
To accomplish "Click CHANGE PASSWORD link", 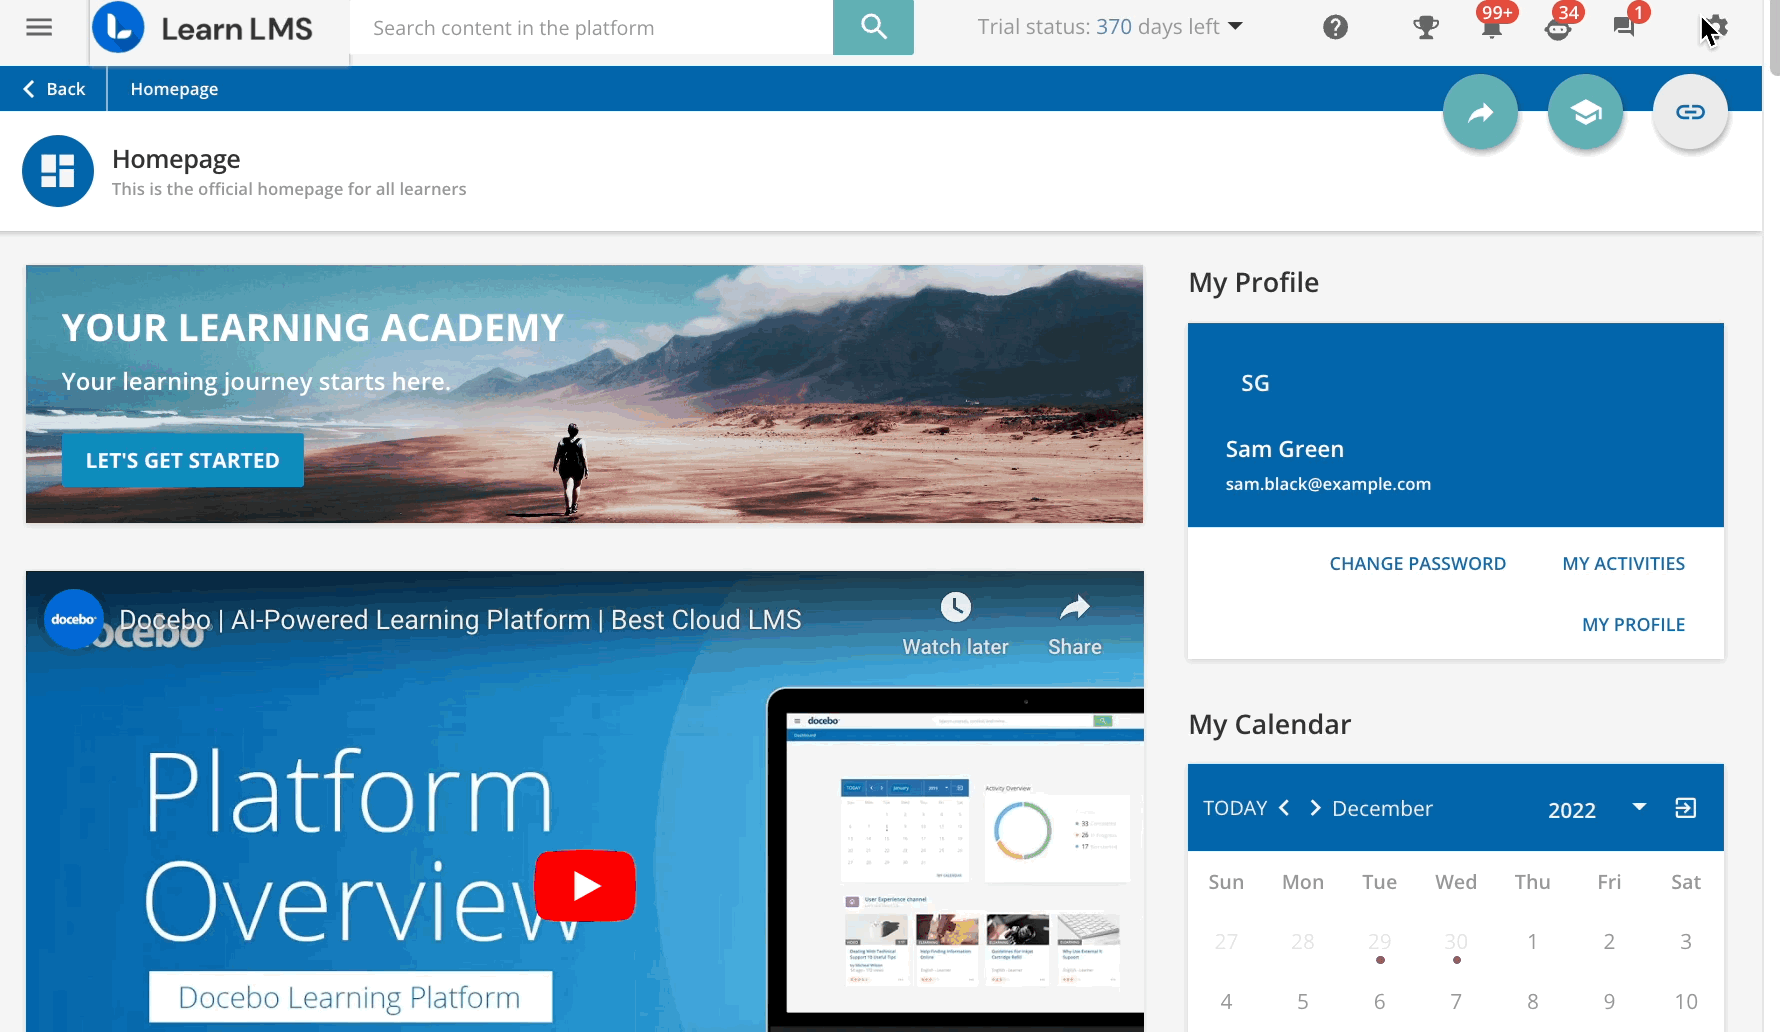I will tap(1417, 563).
